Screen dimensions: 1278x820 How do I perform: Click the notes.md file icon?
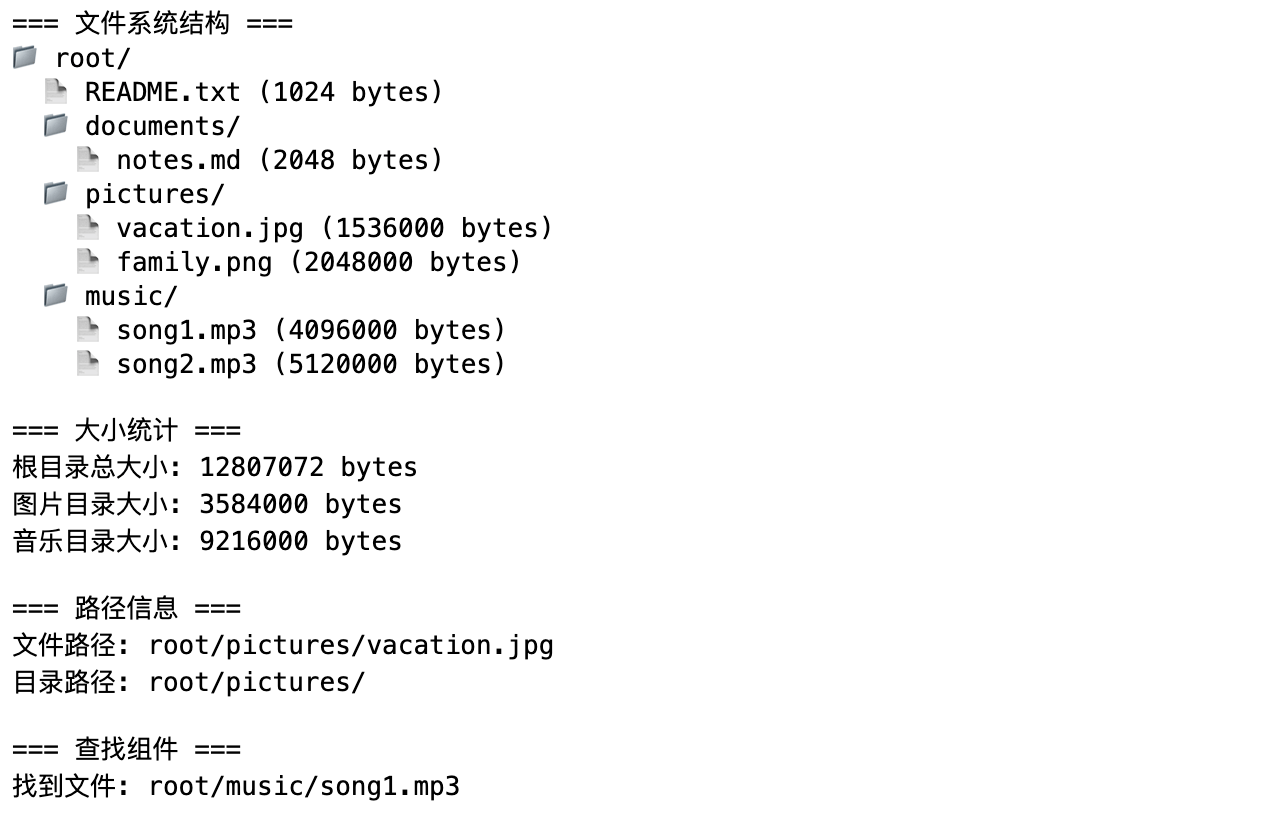click(88, 159)
